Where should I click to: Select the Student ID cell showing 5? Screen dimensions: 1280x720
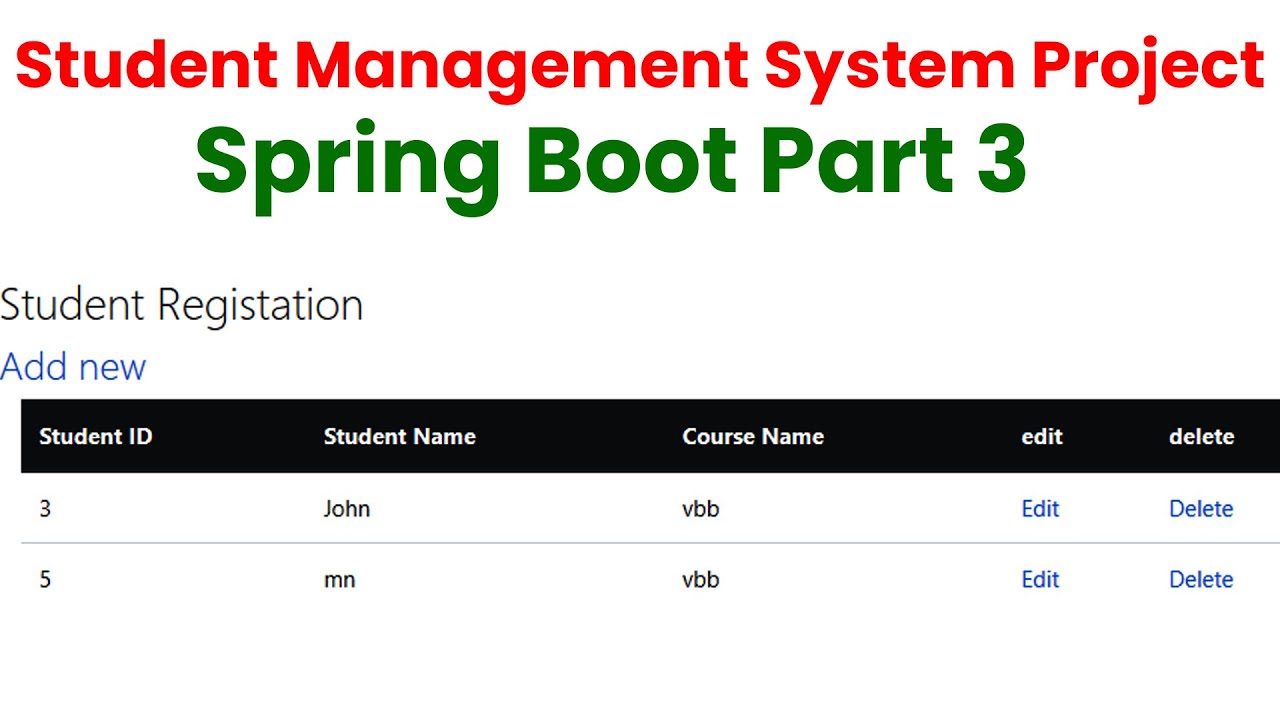click(x=45, y=580)
